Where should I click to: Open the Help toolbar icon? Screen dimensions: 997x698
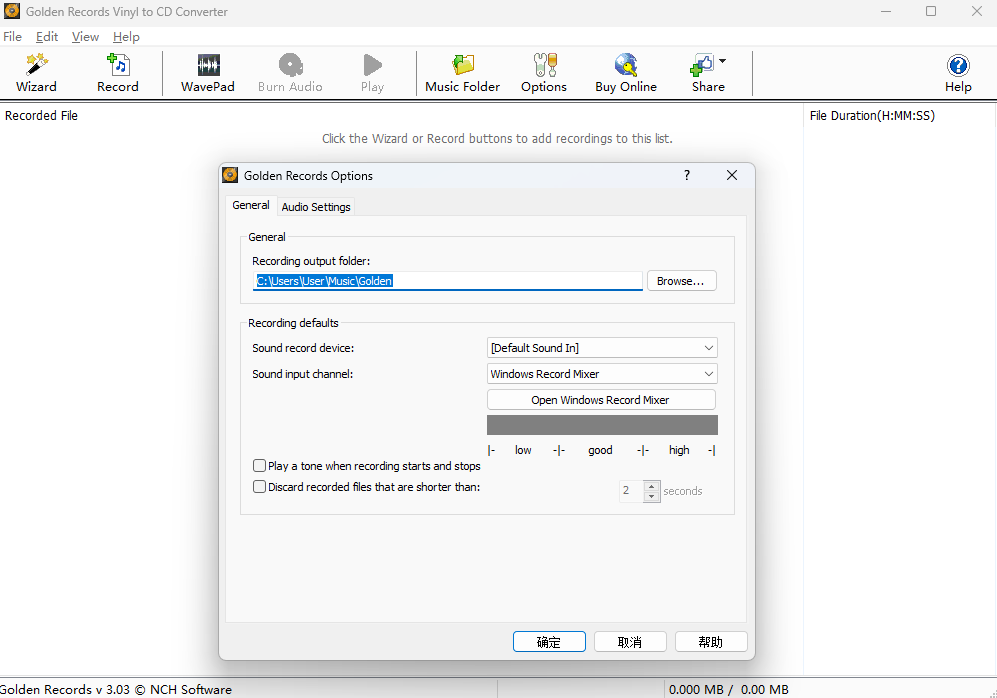click(x=958, y=66)
